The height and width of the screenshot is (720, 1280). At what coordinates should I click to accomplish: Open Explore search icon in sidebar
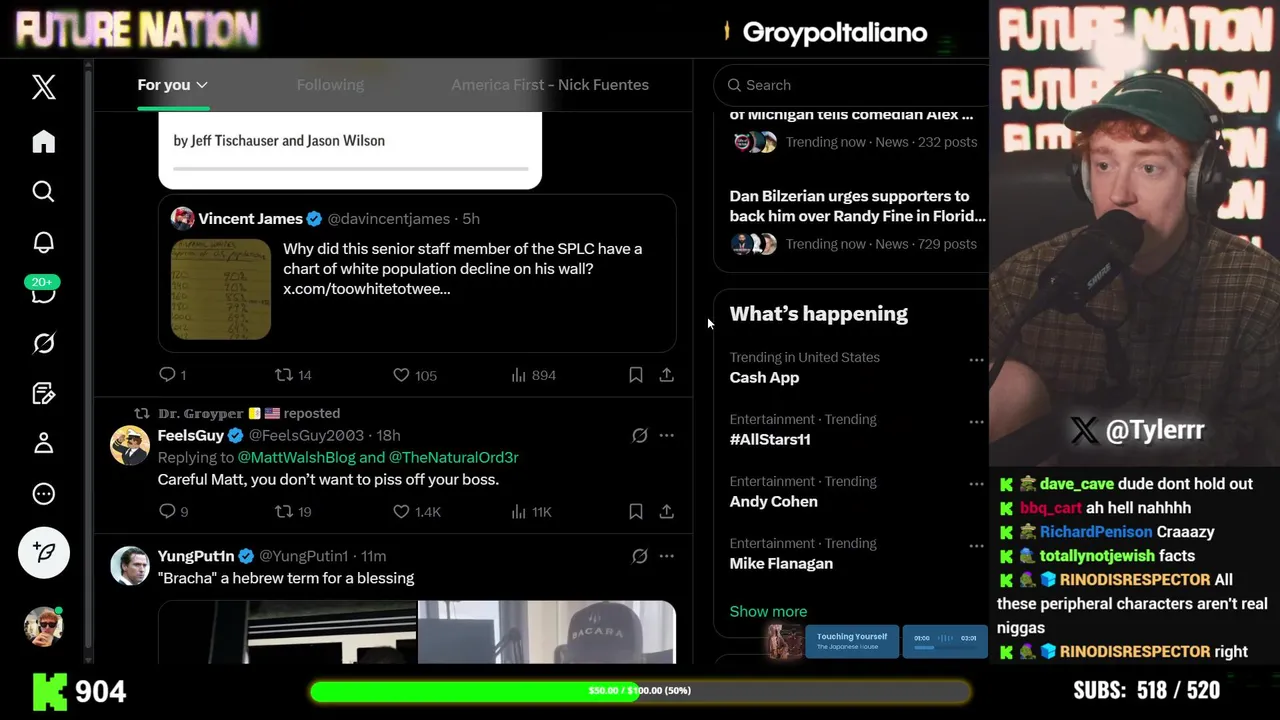(x=43, y=191)
